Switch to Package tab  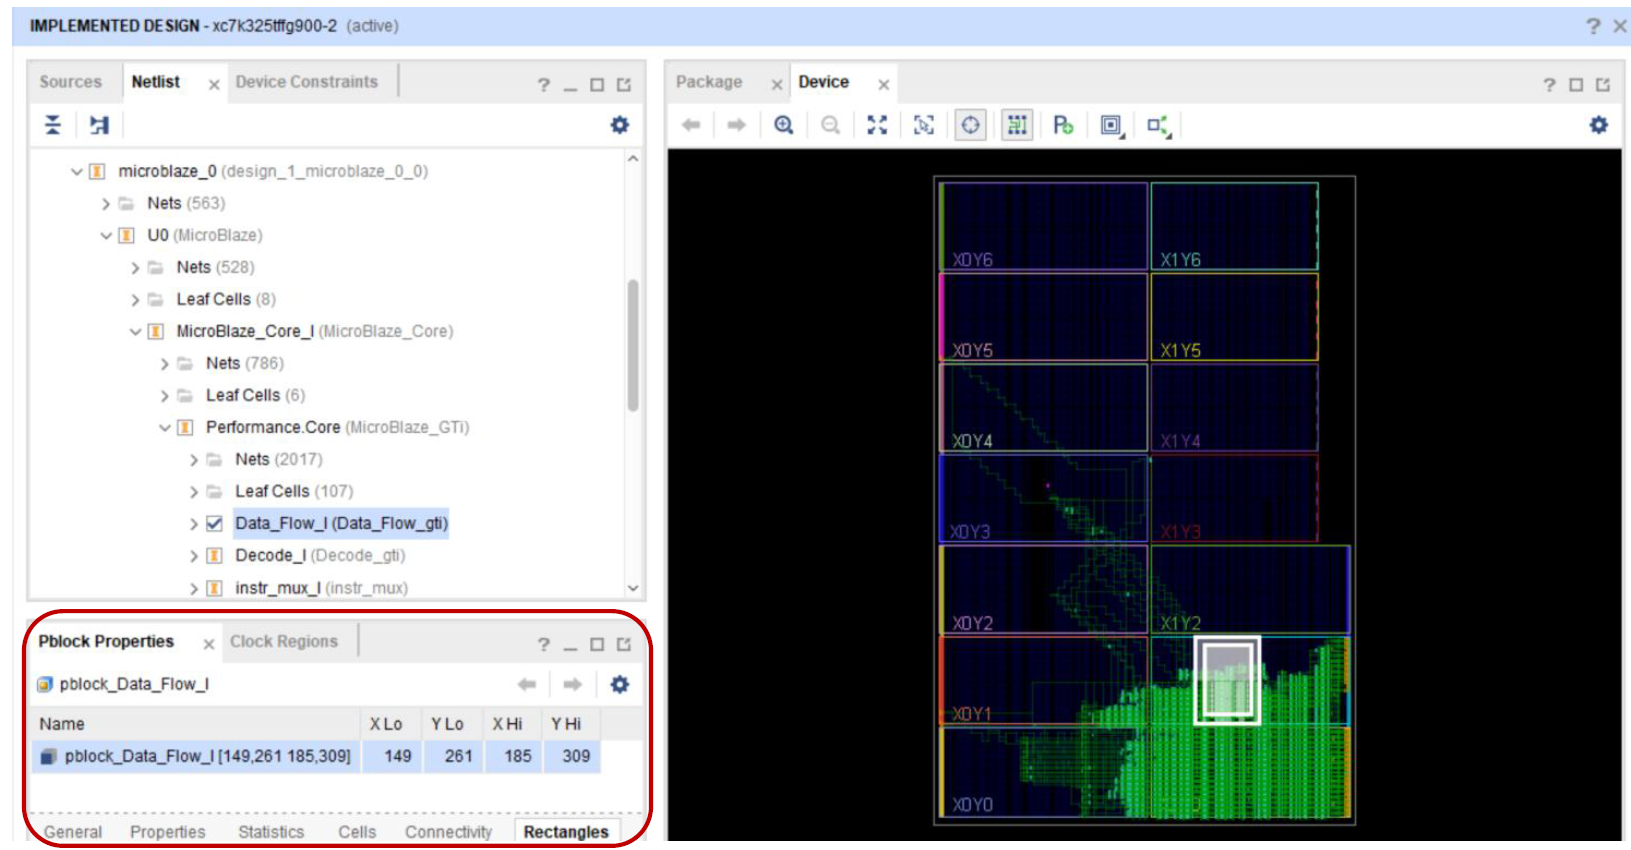709,82
